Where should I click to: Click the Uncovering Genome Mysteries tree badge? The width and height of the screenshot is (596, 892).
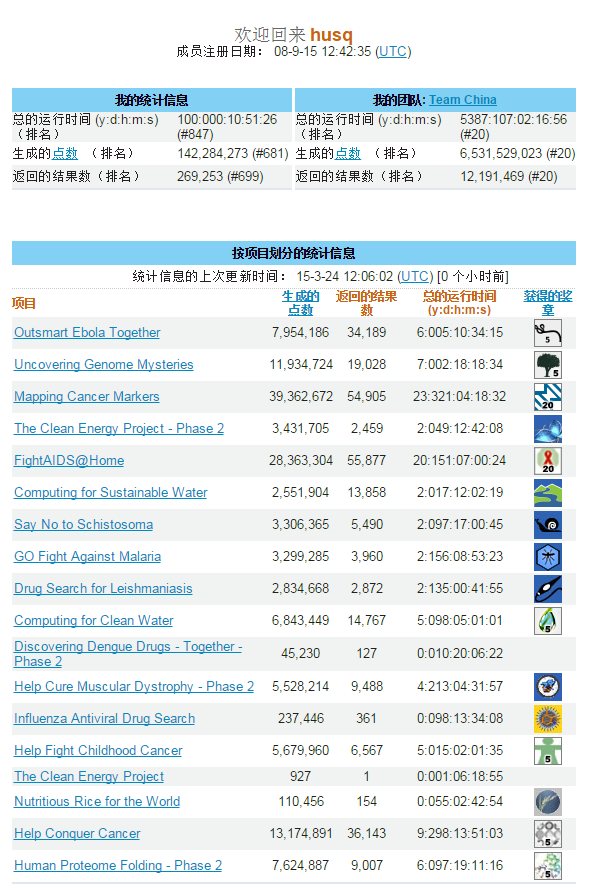click(x=548, y=365)
